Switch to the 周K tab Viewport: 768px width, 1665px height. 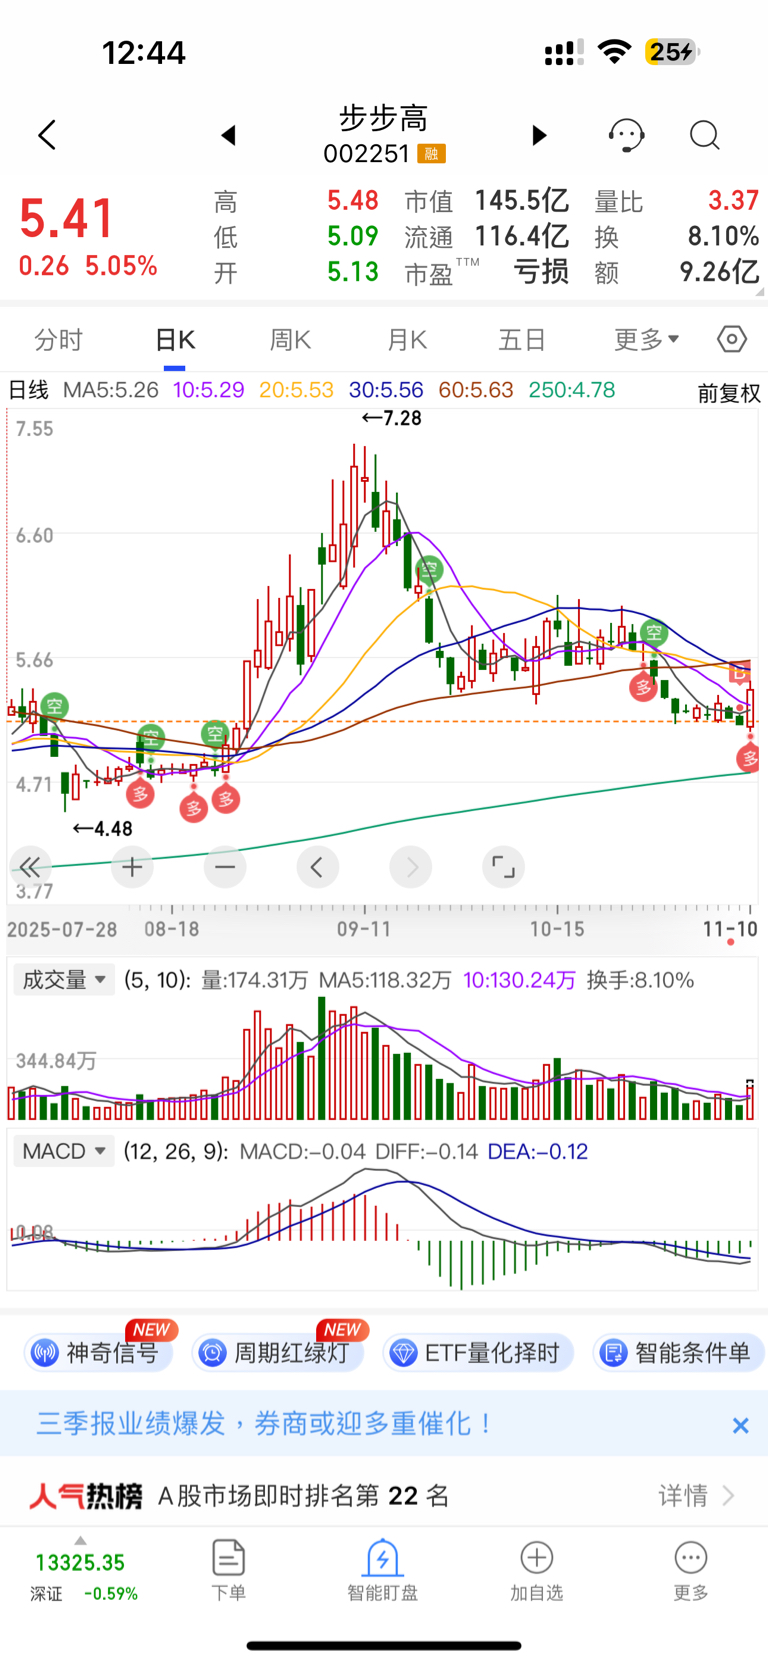tap(291, 340)
